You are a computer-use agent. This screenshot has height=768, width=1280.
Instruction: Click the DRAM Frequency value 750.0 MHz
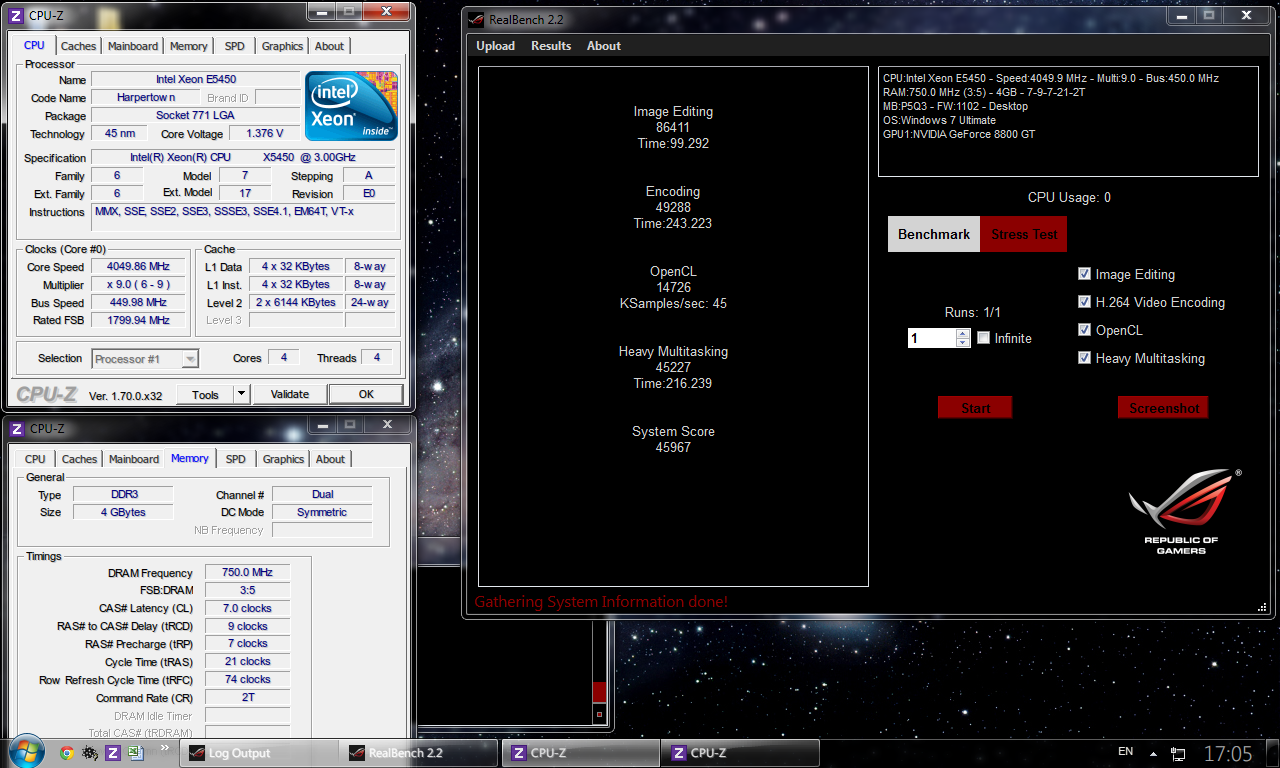[x=247, y=572]
